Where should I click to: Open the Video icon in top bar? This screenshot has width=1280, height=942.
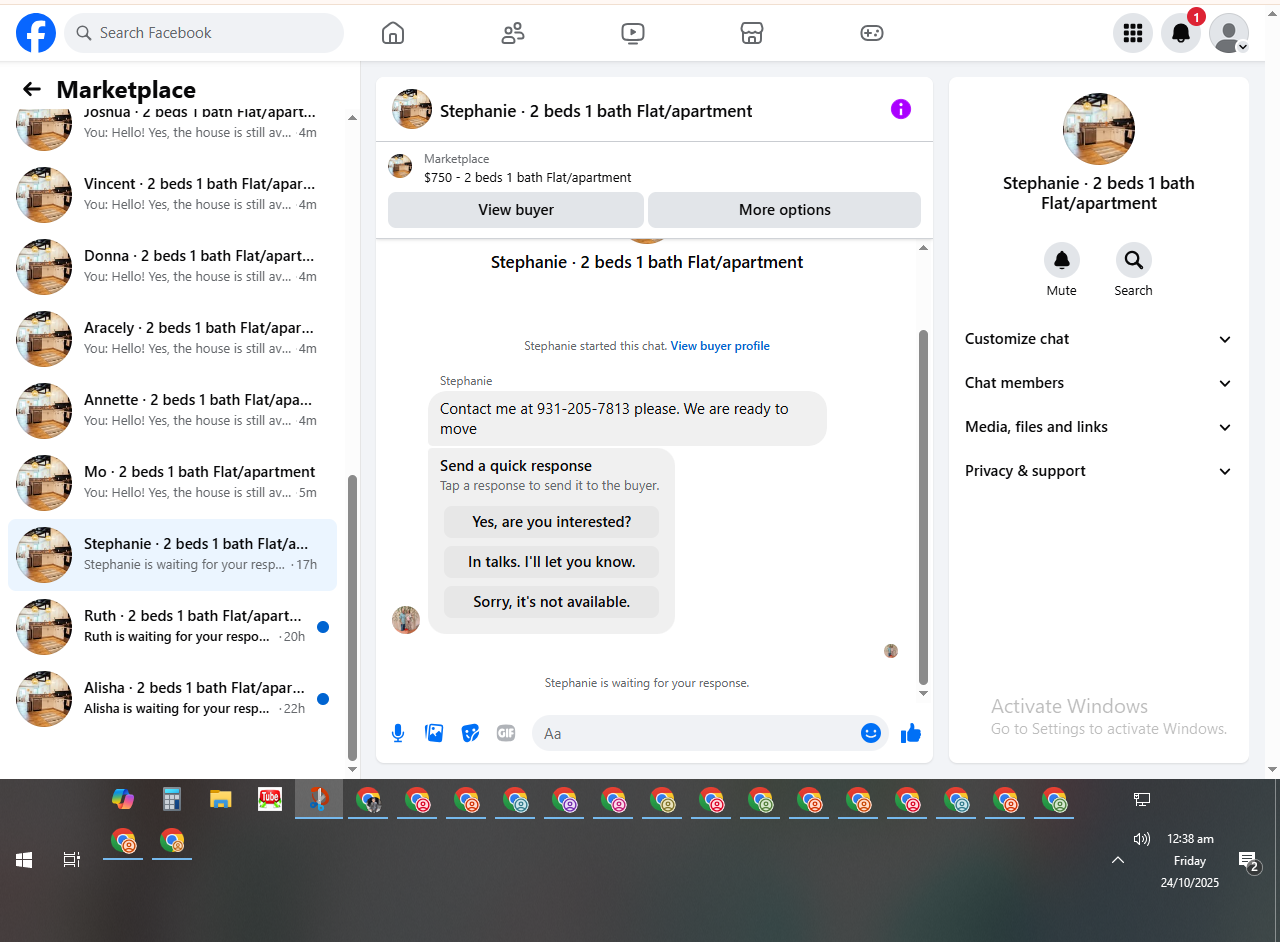(633, 33)
